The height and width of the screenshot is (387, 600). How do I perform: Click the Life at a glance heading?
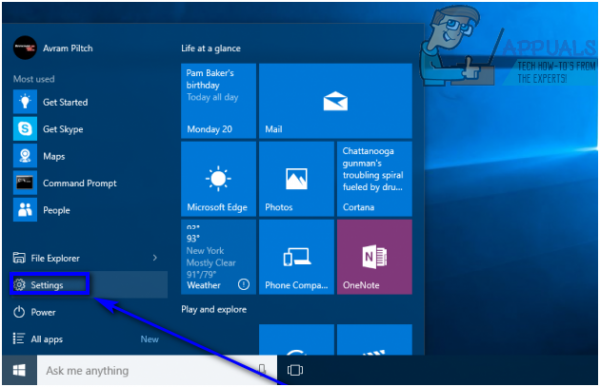(x=211, y=48)
